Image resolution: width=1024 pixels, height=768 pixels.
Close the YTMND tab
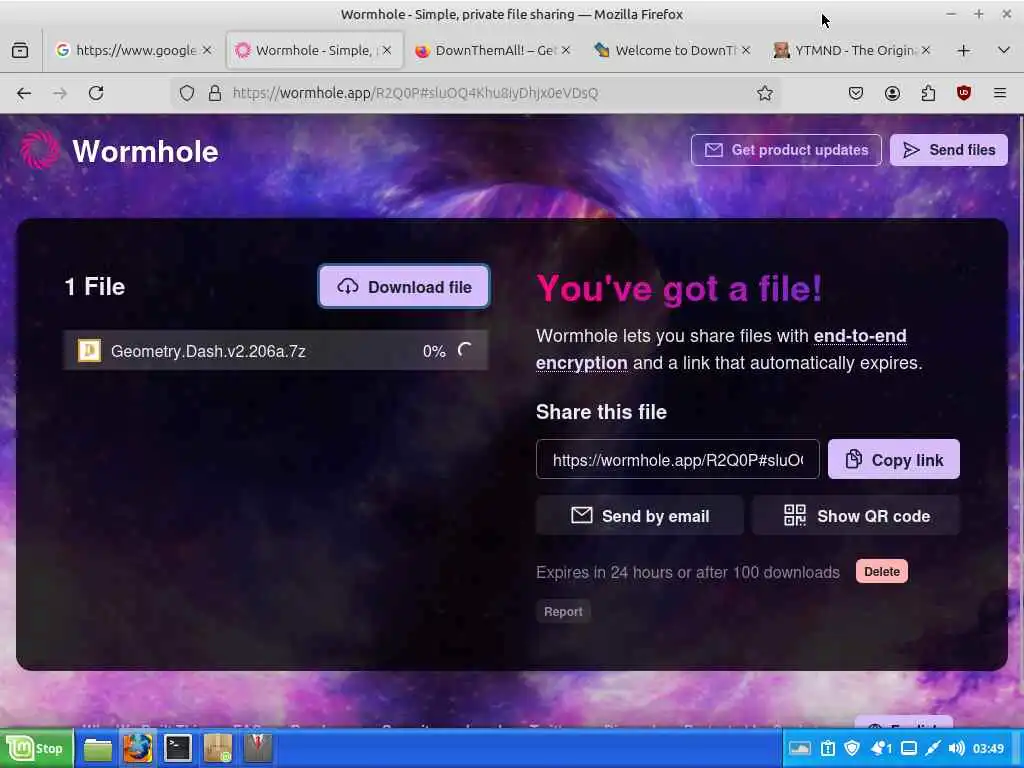(925, 50)
